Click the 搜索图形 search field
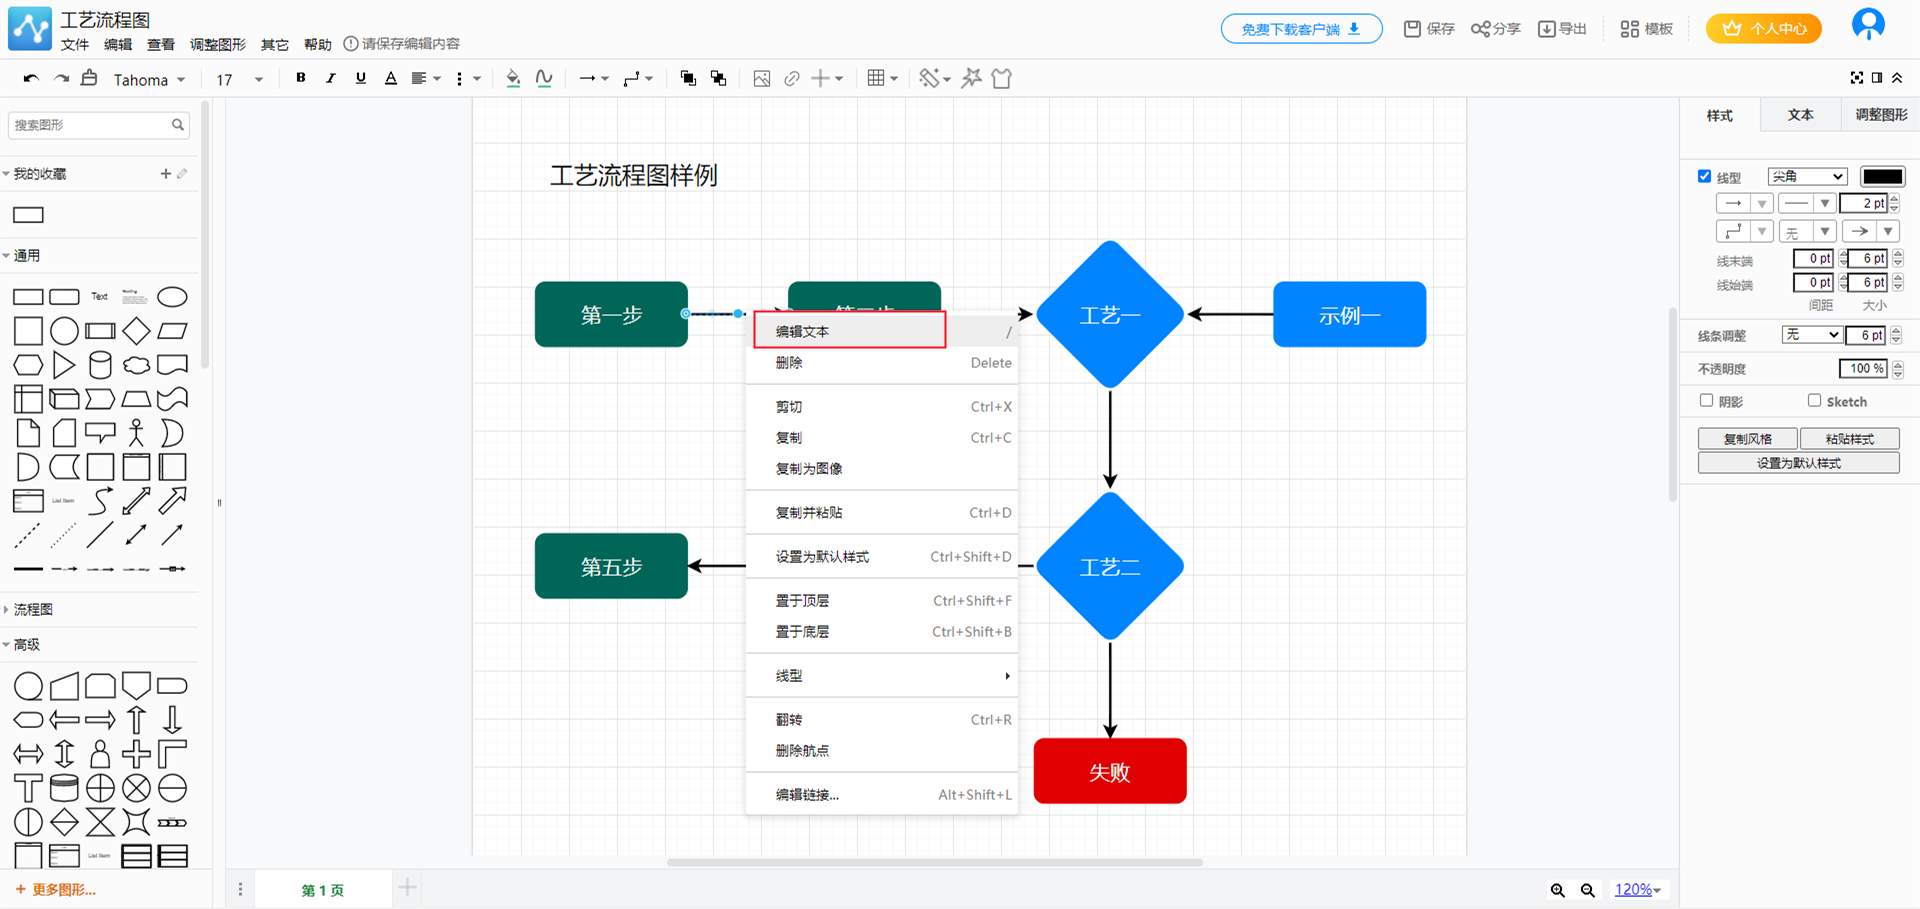1920x909 pixels. click(90, 125)
